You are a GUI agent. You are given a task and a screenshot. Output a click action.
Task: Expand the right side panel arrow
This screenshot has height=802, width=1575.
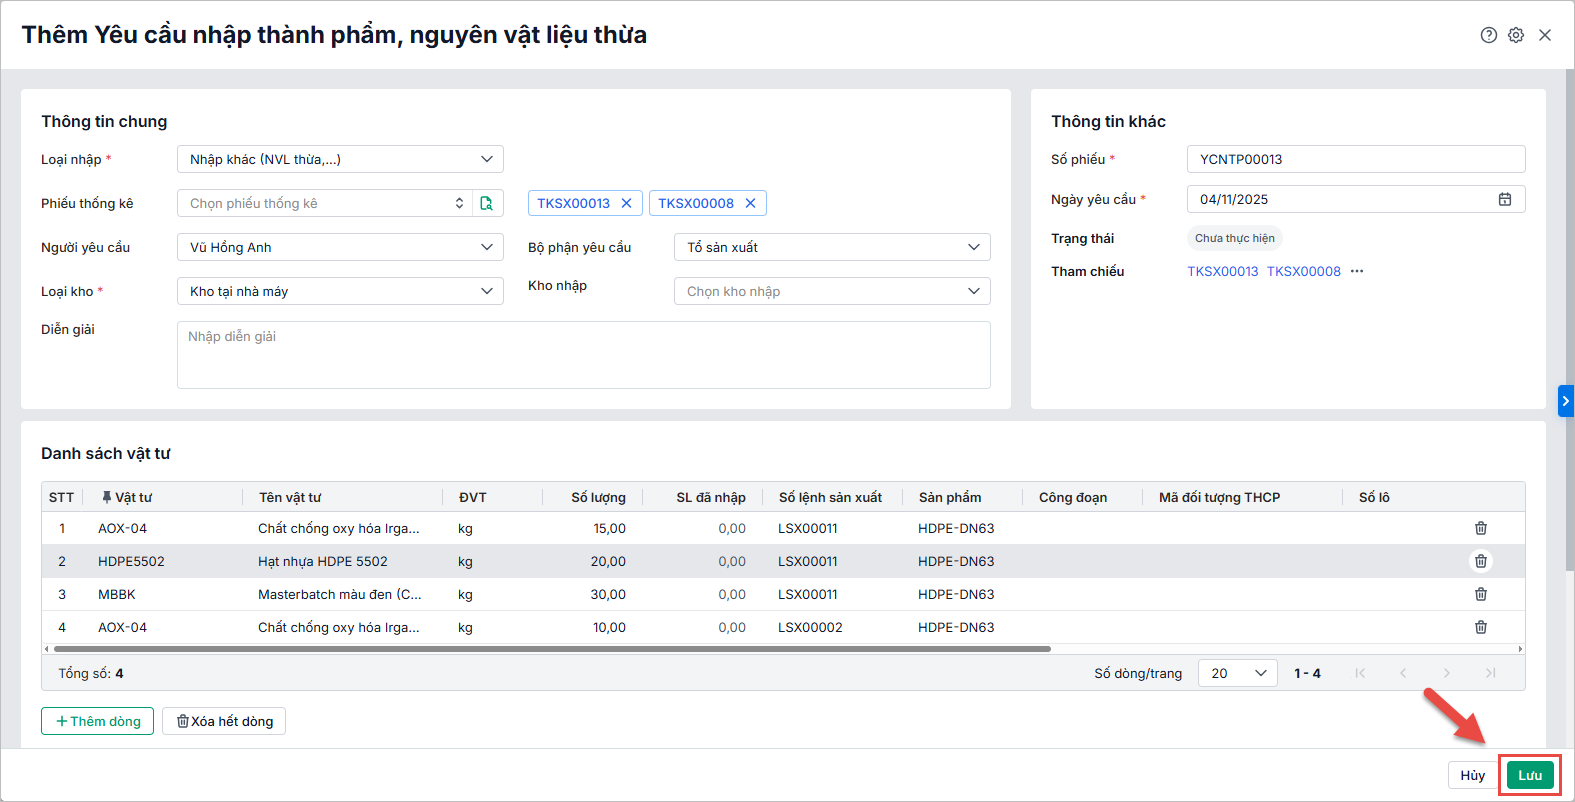click(1565, 401)
